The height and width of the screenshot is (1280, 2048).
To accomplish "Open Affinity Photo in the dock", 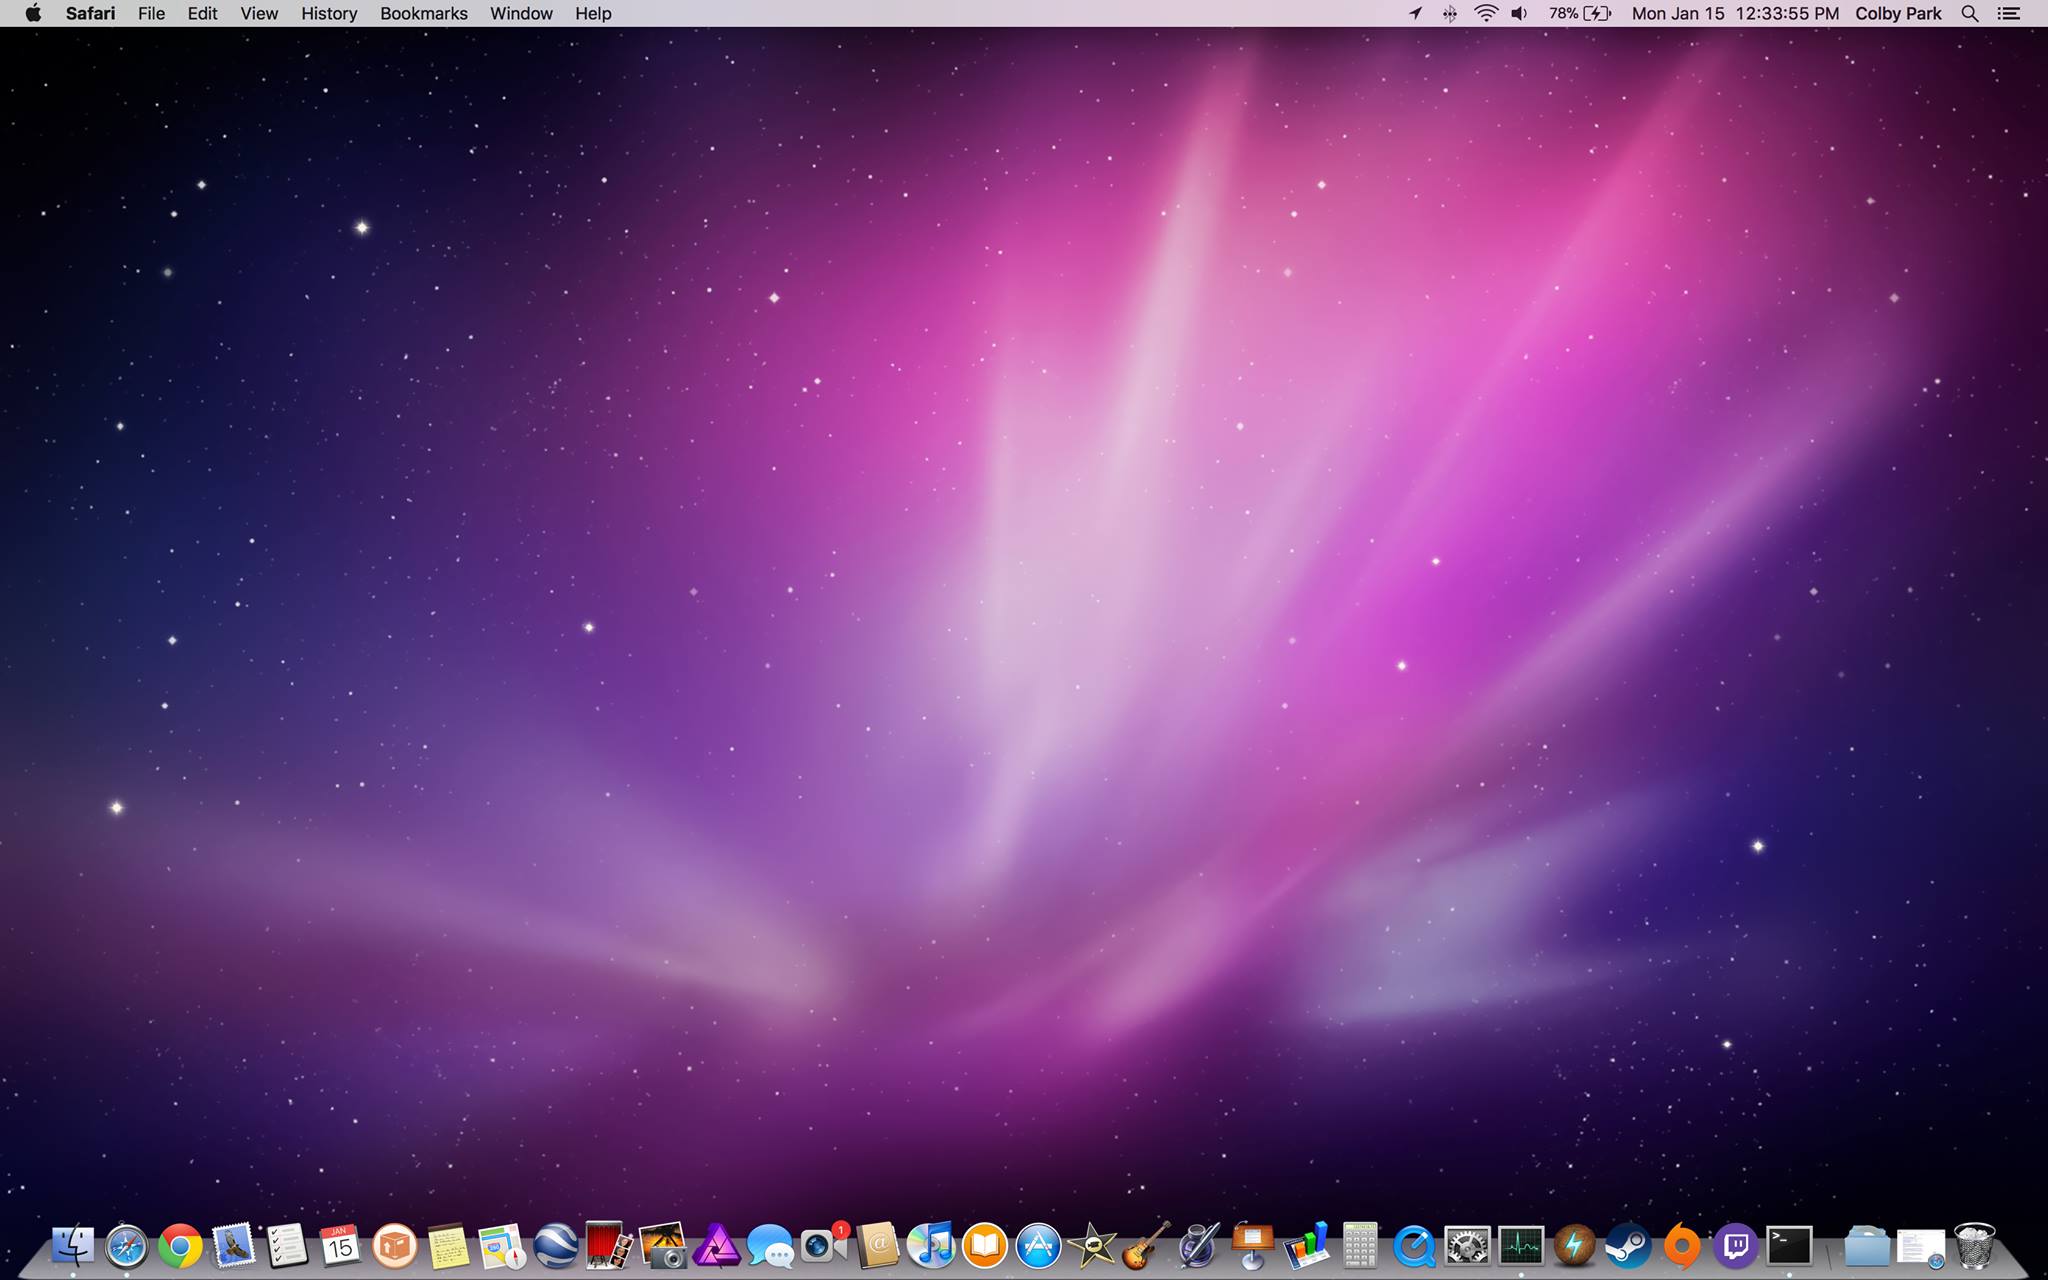I will point(716,1246).
